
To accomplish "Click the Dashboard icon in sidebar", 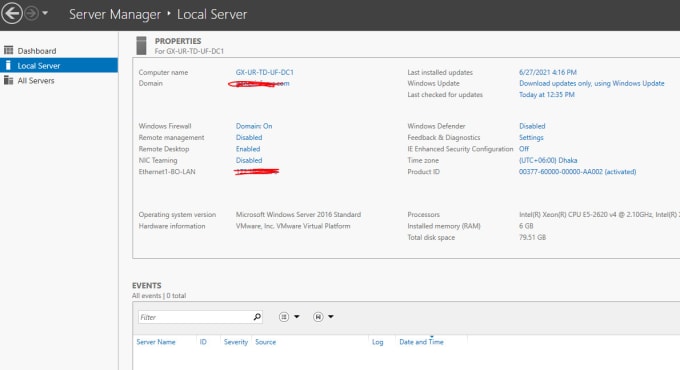I will click(8, 50).
